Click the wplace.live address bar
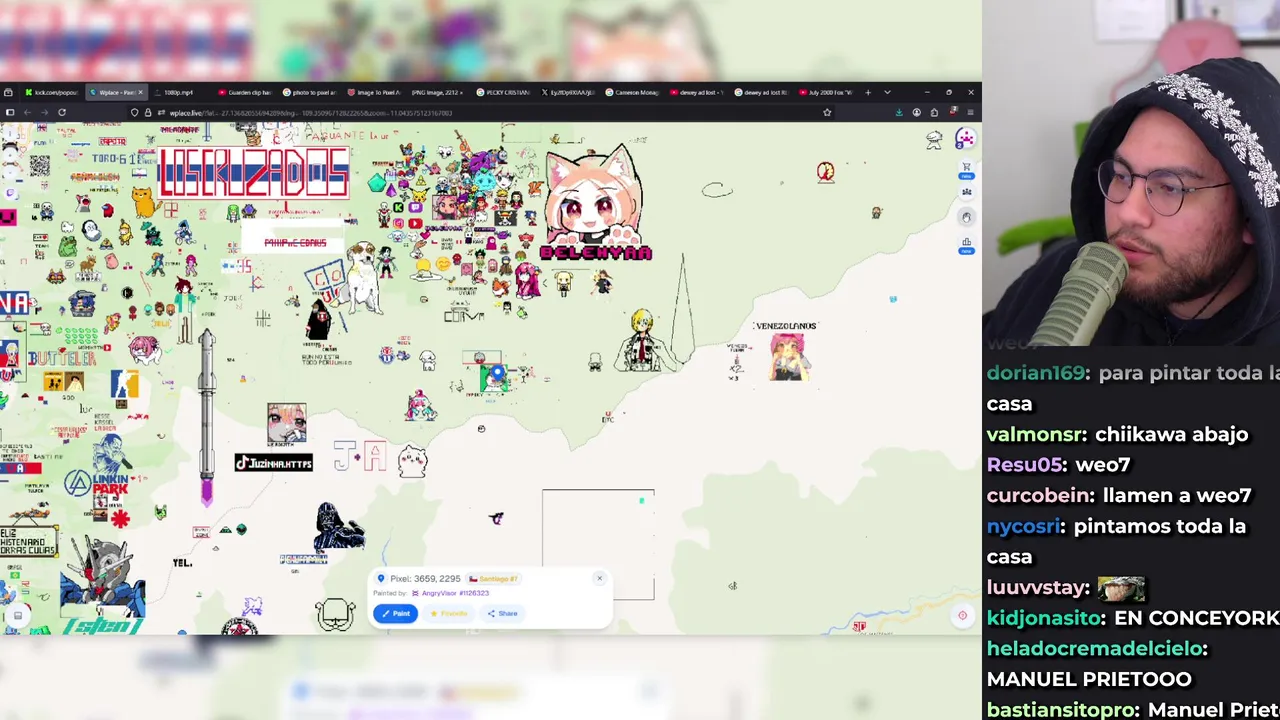Image resolution: width=1280 pixels, height=720 pixels. point(480,113)
